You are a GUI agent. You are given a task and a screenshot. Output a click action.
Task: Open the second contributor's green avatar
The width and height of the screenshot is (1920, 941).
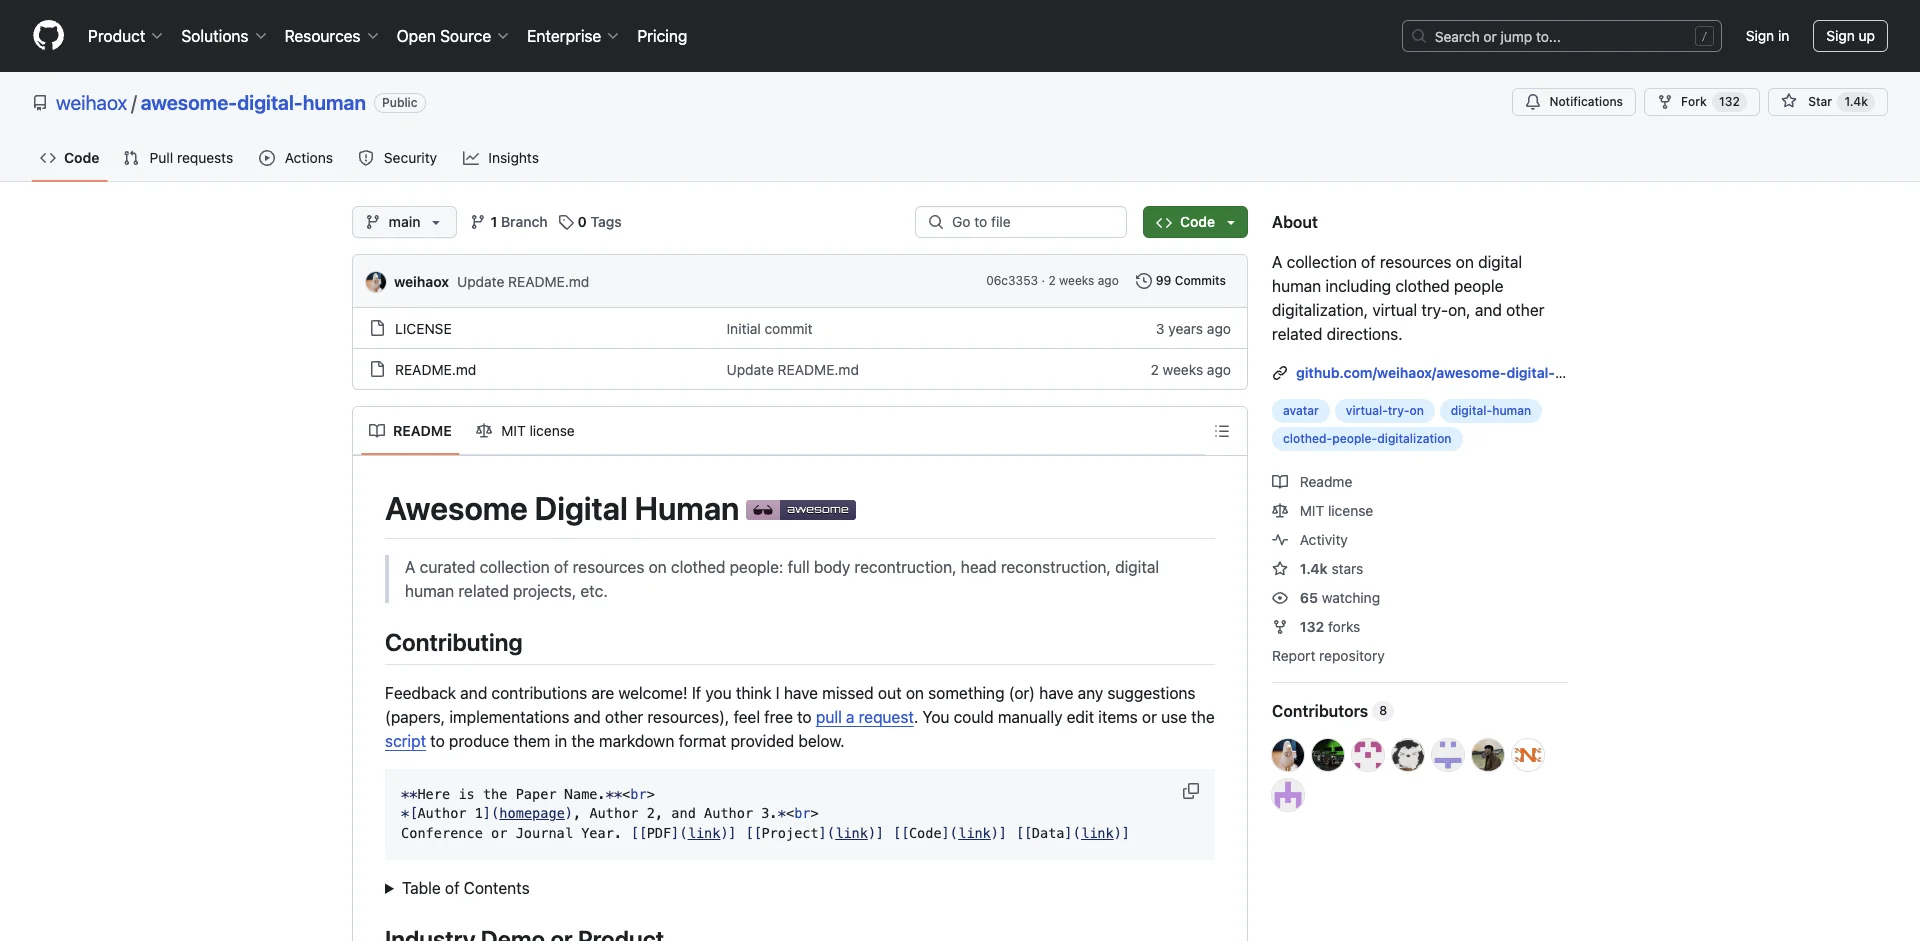(x=1328, y=755)
